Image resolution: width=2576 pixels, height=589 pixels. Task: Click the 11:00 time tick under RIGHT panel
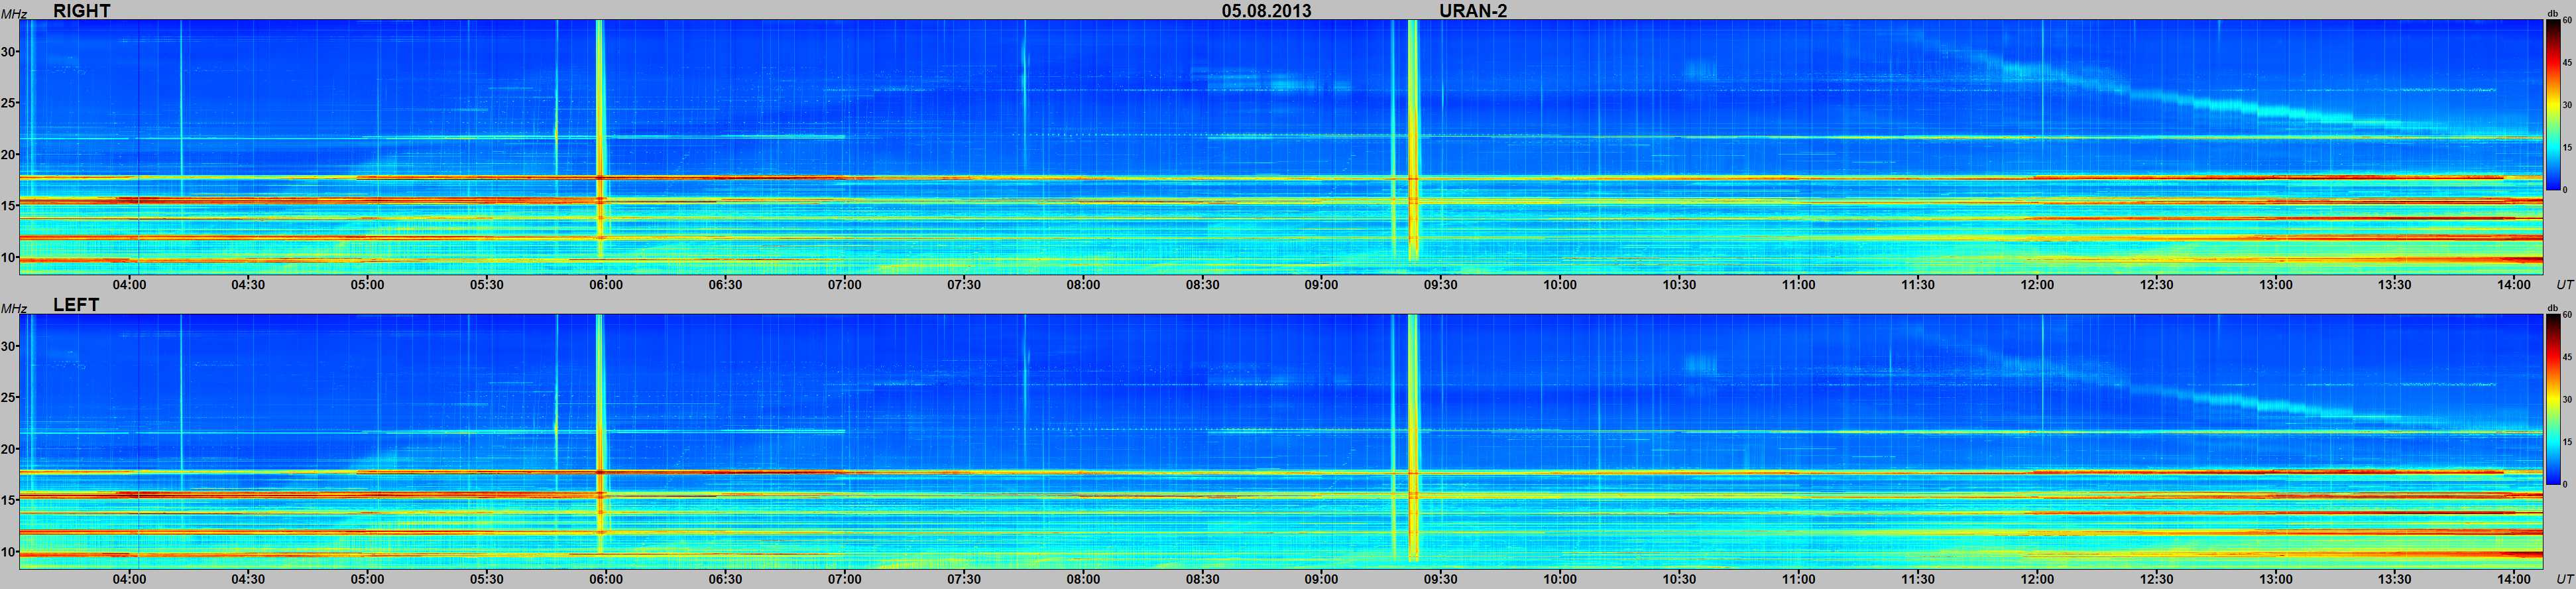[1798, 285]
